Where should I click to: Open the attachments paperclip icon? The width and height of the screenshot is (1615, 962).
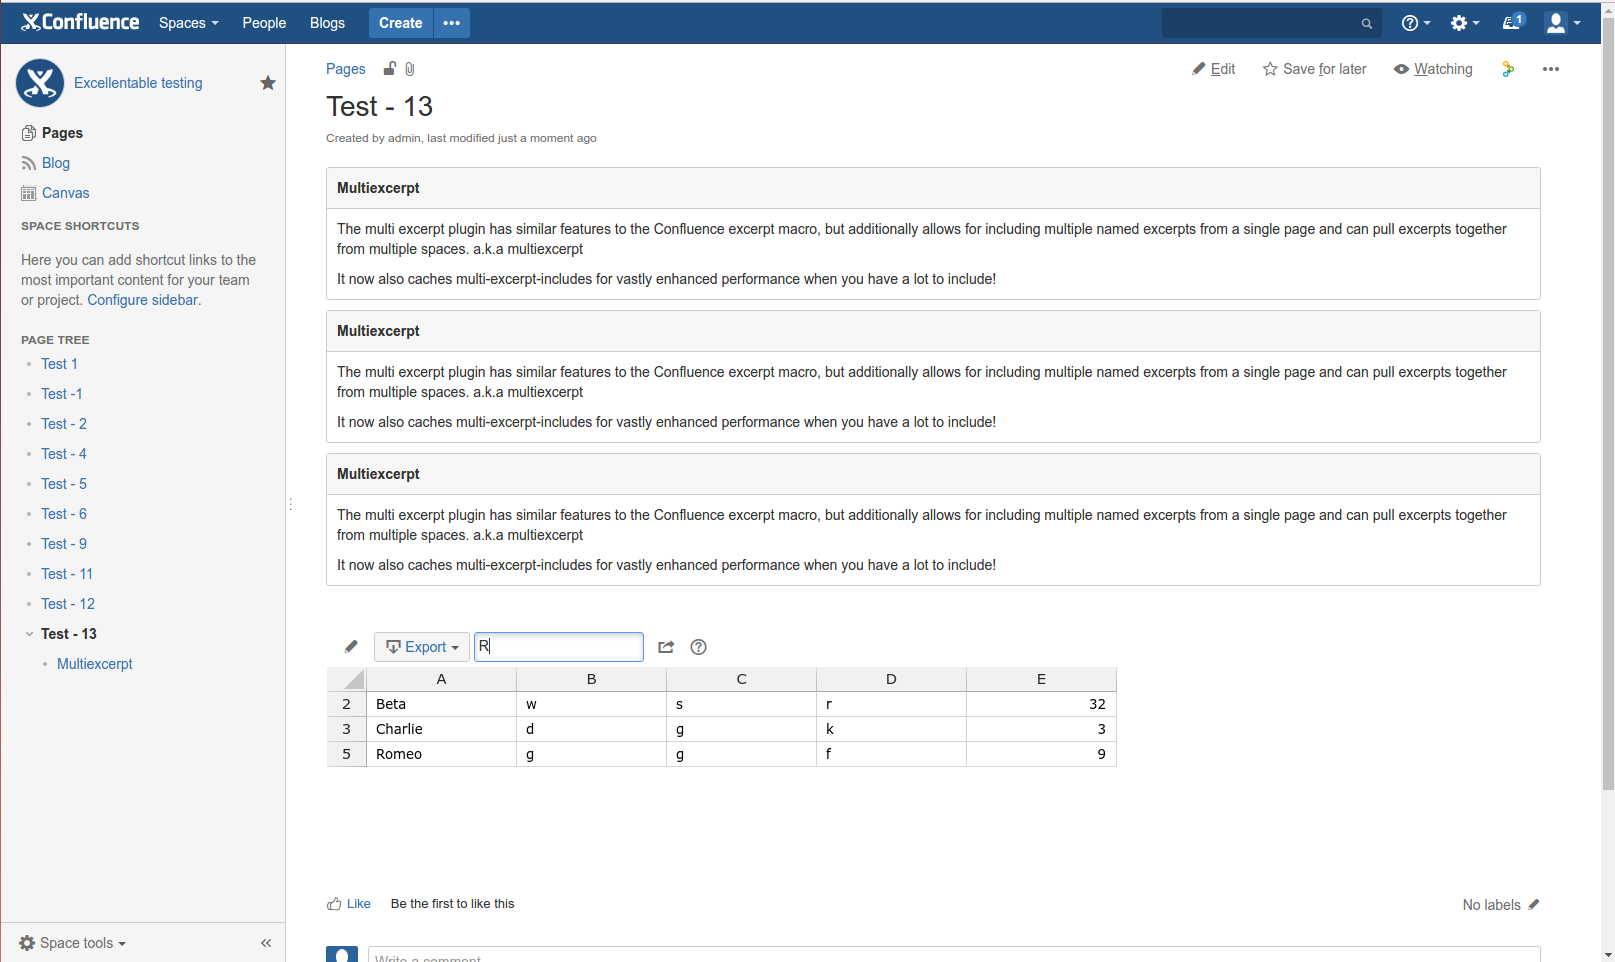410,69
